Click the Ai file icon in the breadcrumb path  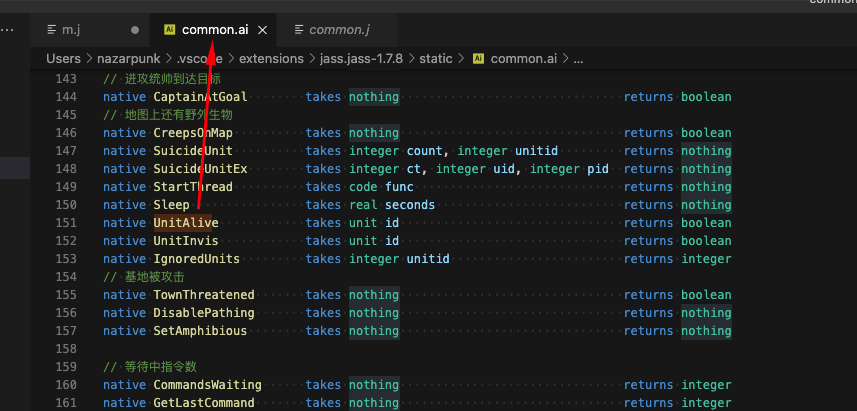click(478, 59)
